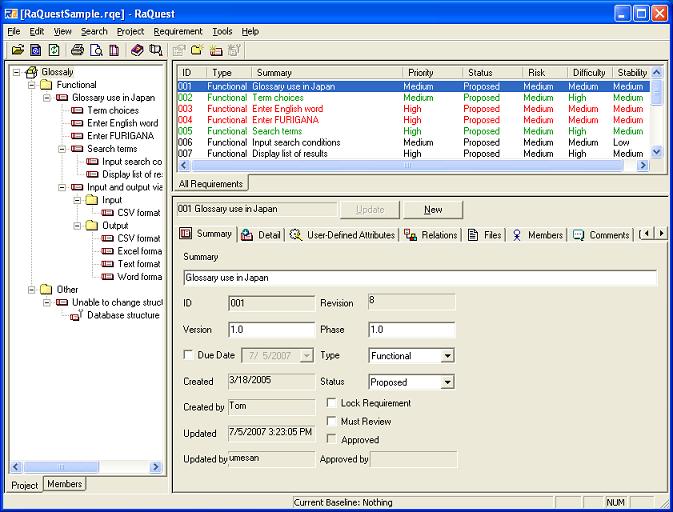Click the Input folder icon in tree
The width and height of the screenshot is (673, 512).
(92, 200)
